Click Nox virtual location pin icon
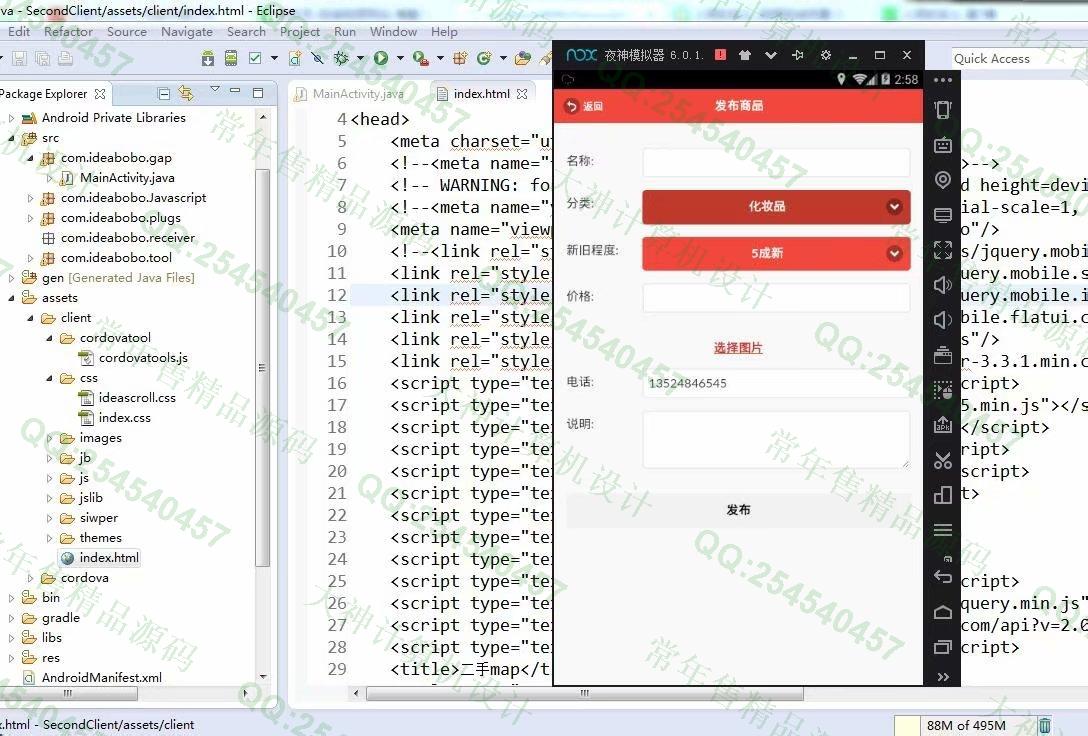The height and width of the screenshot is (736, 1088). coord(942,180)
